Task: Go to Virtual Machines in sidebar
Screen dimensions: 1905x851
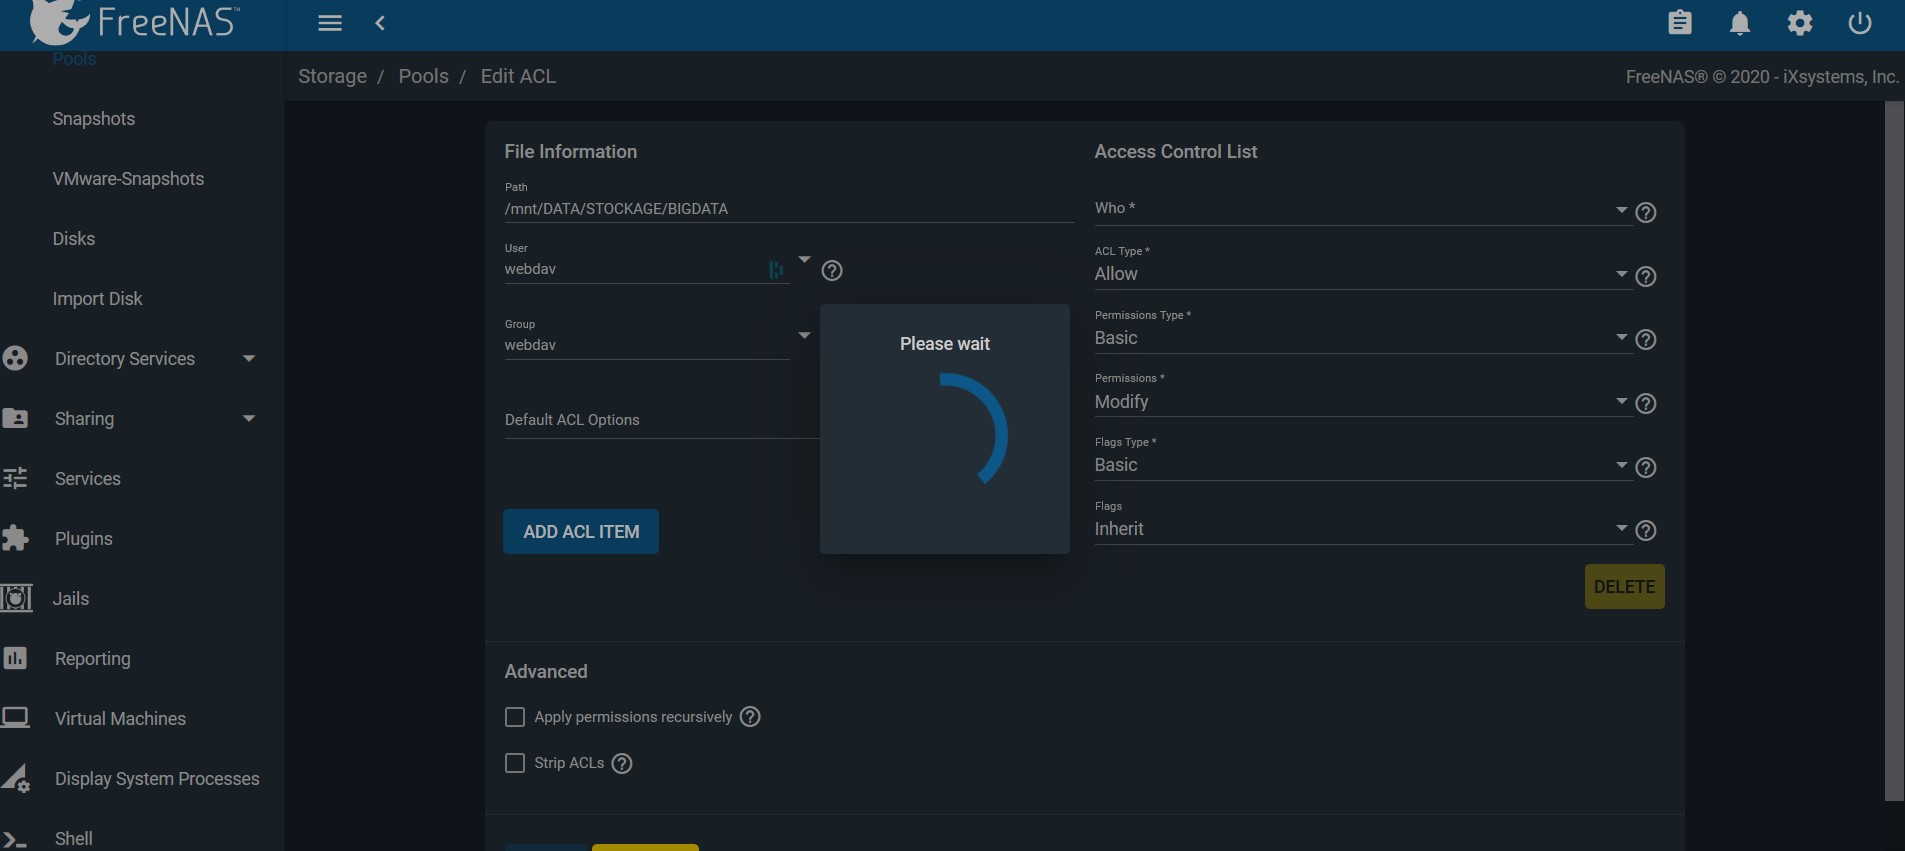Action: click(x=120, y=719)
